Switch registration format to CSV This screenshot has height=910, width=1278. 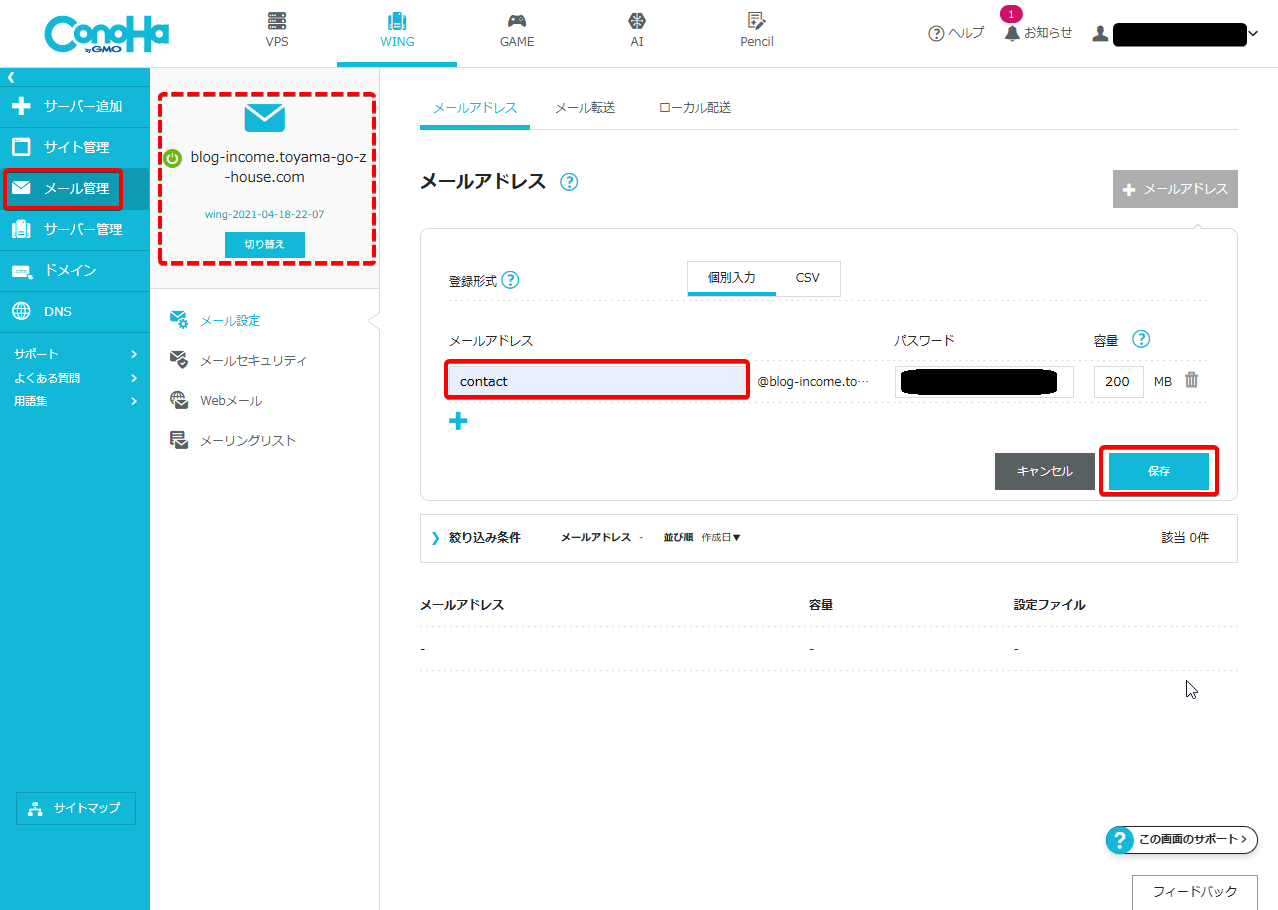point(807,278)
